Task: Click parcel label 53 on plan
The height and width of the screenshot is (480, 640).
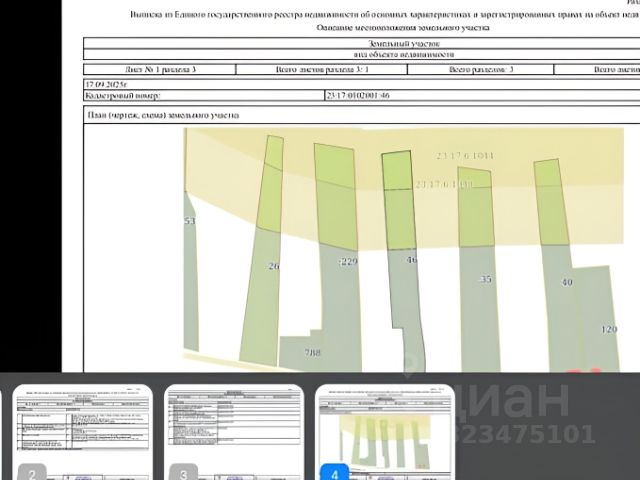Action: pyautogui.click(x=190, y=221)
